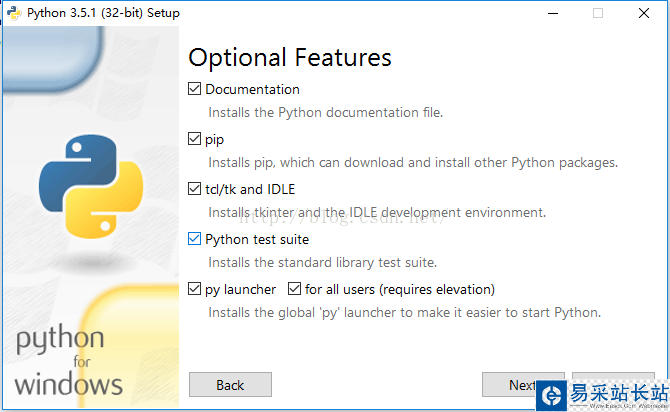The width and height of the screenshot is (670, 412).
Task: Click the standard library test suite description
Action: click(322, 262)
